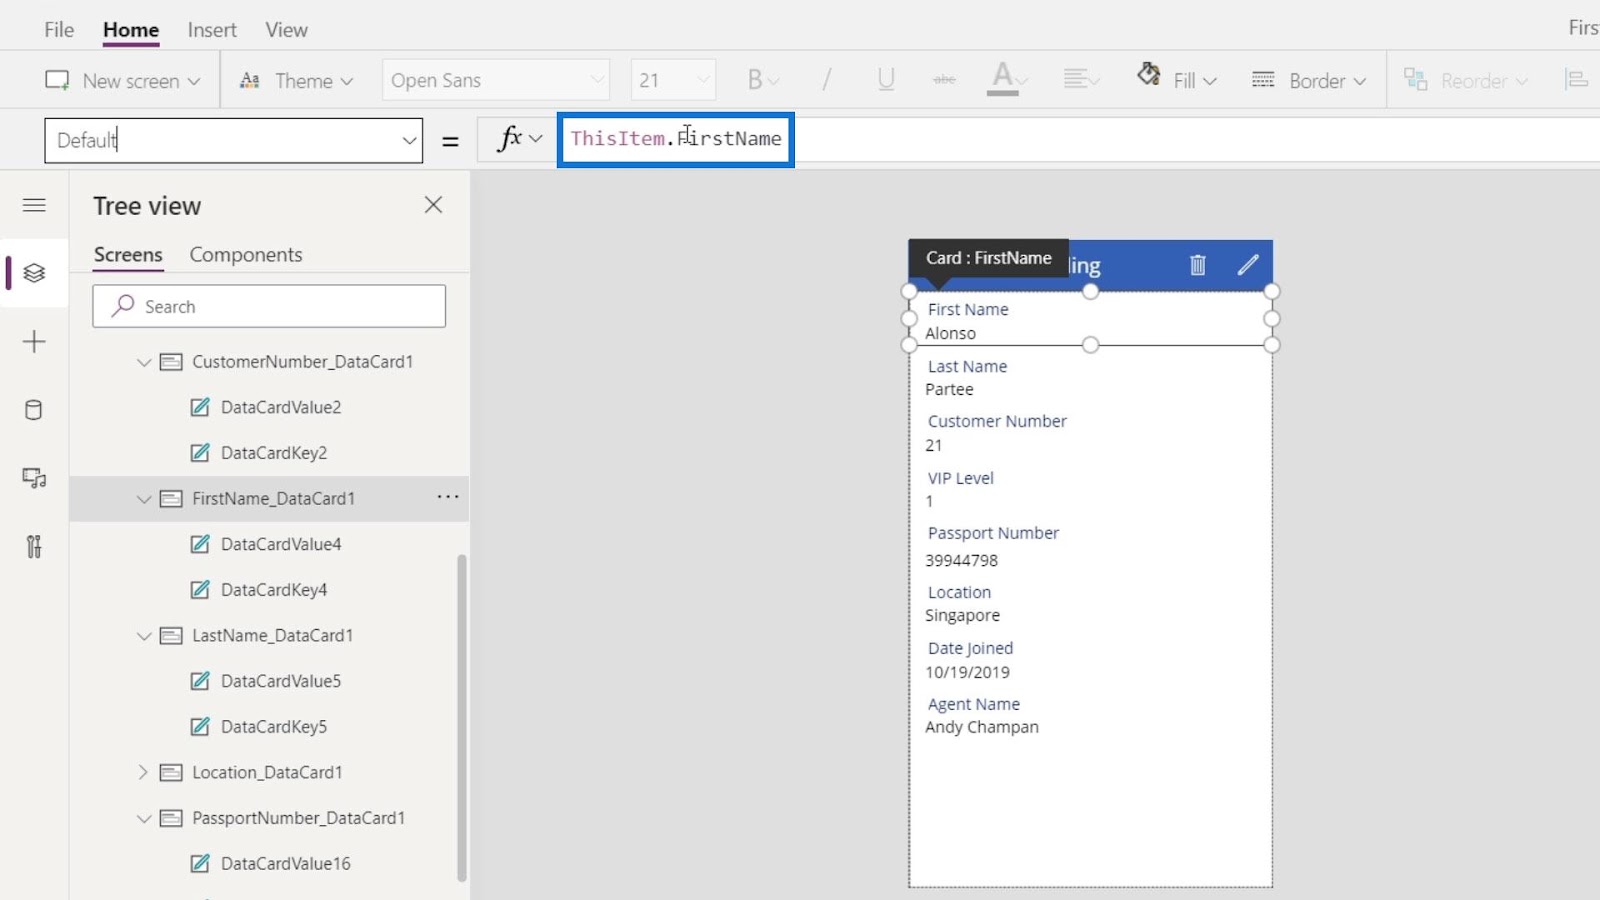
Task: Select DataCardValue4 in tree
Action: pos(281,544)
